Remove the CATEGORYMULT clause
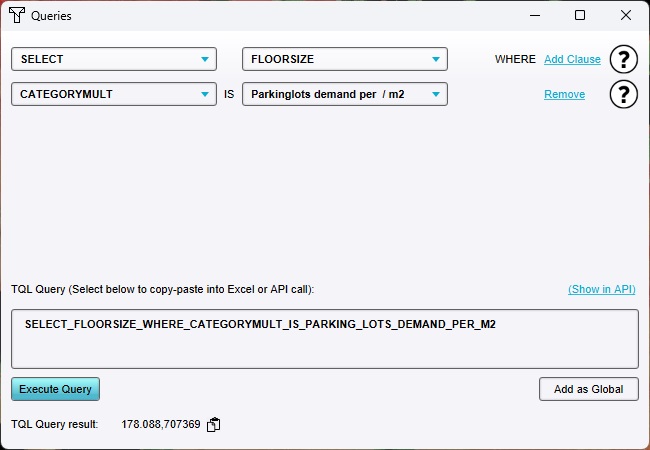This screenshot has height=450, width=650. point(564,94)
